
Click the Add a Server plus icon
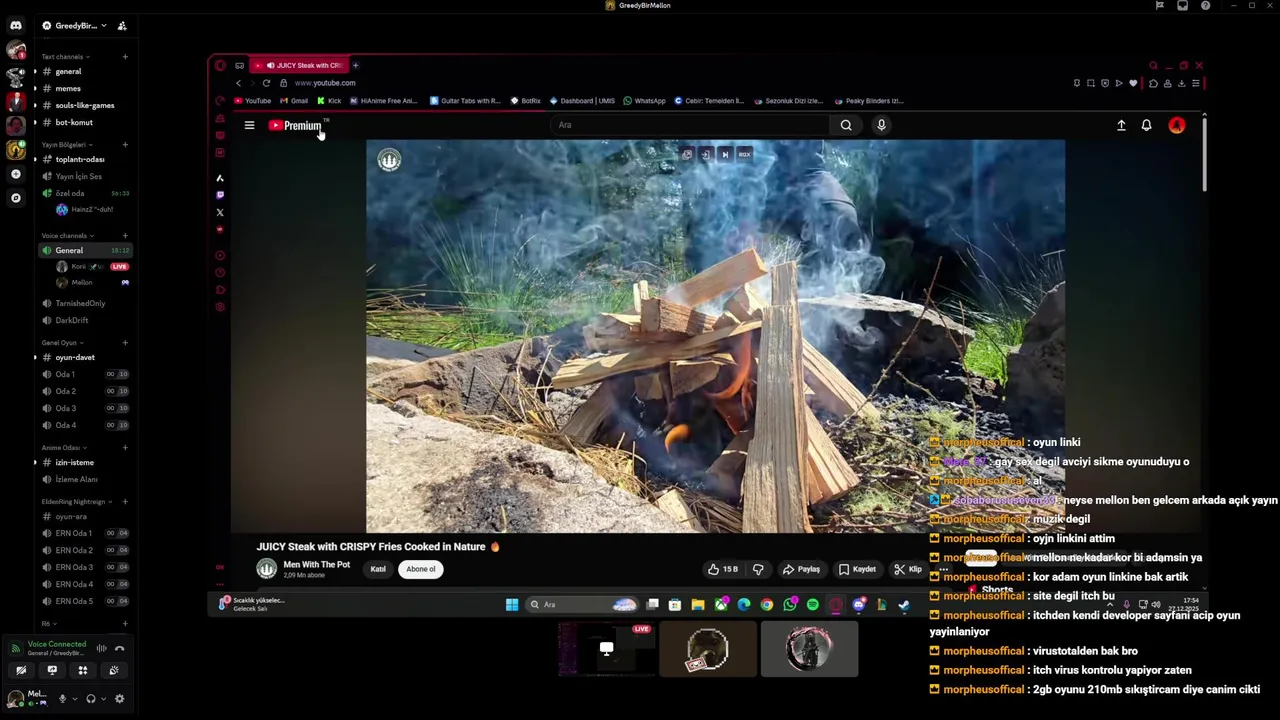point(15,174)
